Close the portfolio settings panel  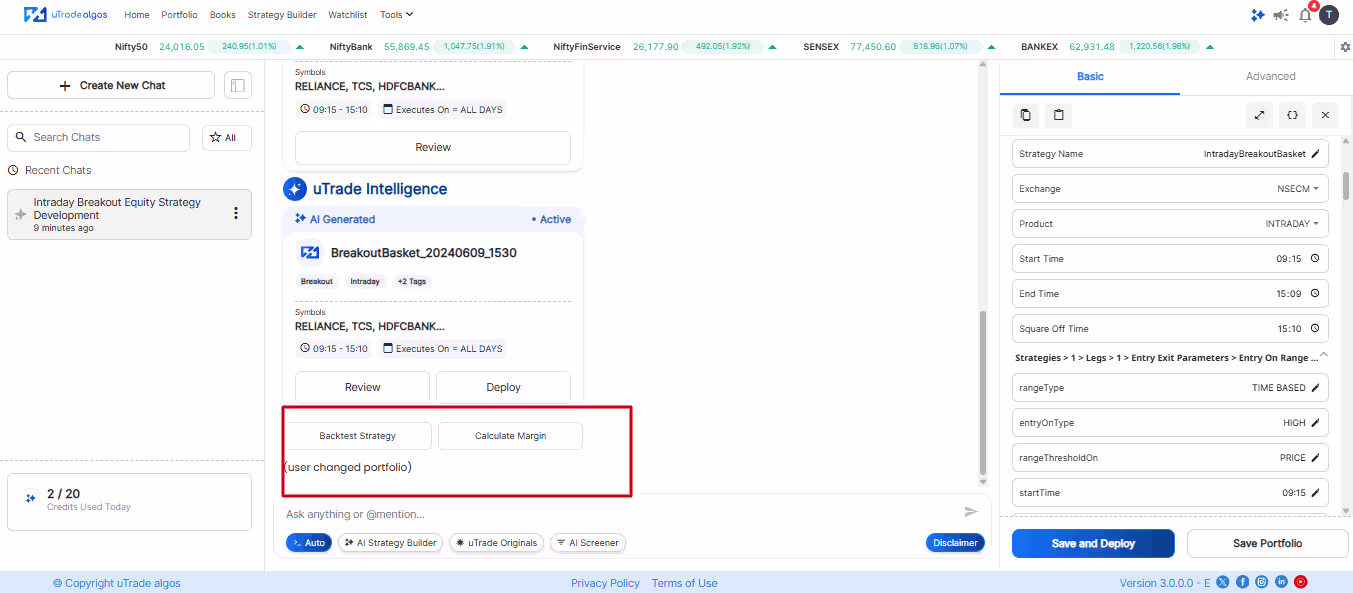(x=1325, y=115)
